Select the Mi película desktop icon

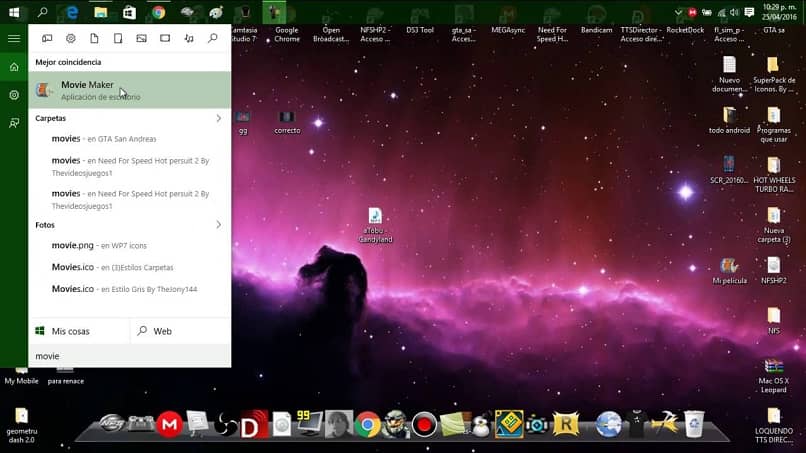[x=729, y=271]
